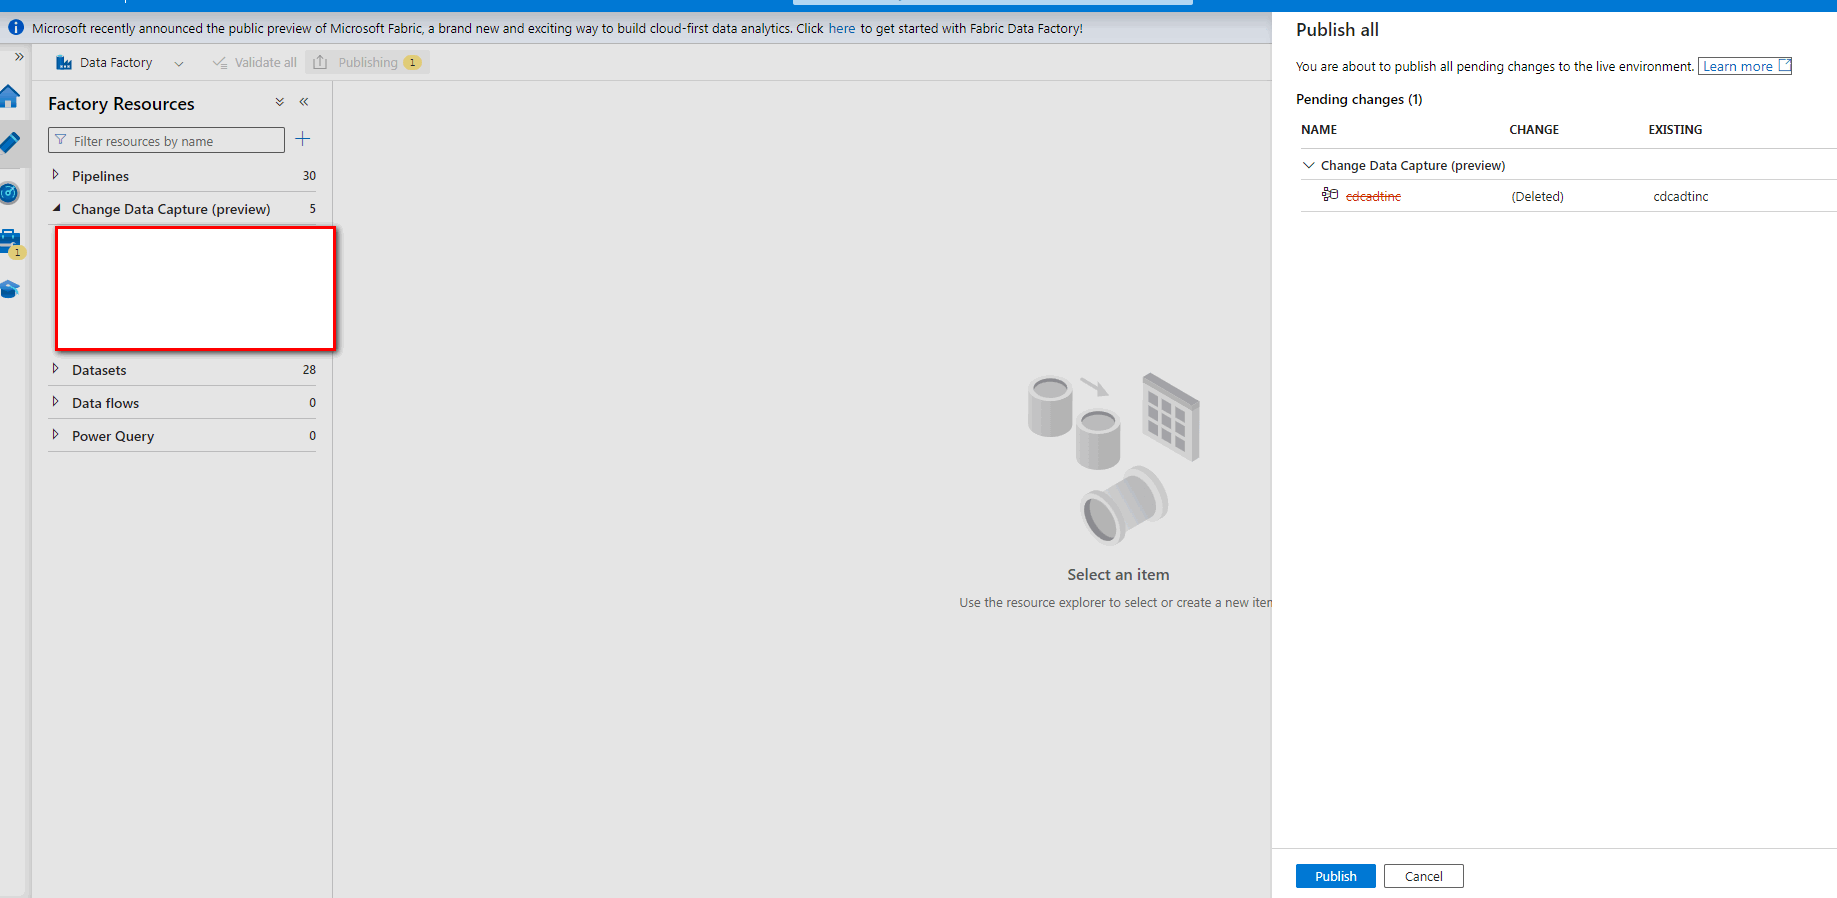This screenshot has width=1837, height=898.
Task: Click the deleted cdcadtinc item name
Action: 1373,197
